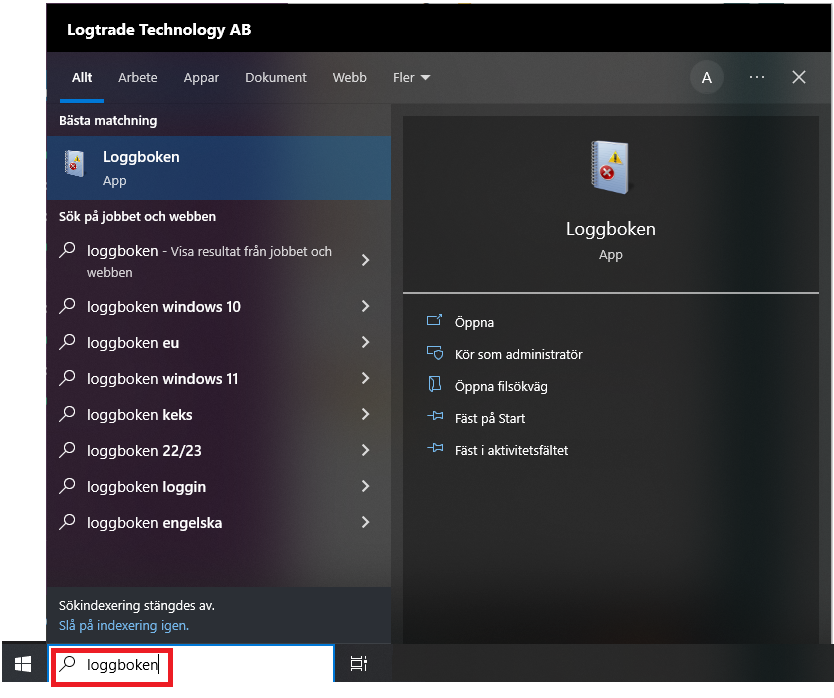Click the account avatar labeled A
The width and height of the screenshot is (834, 698).
(x=706, y=78)
